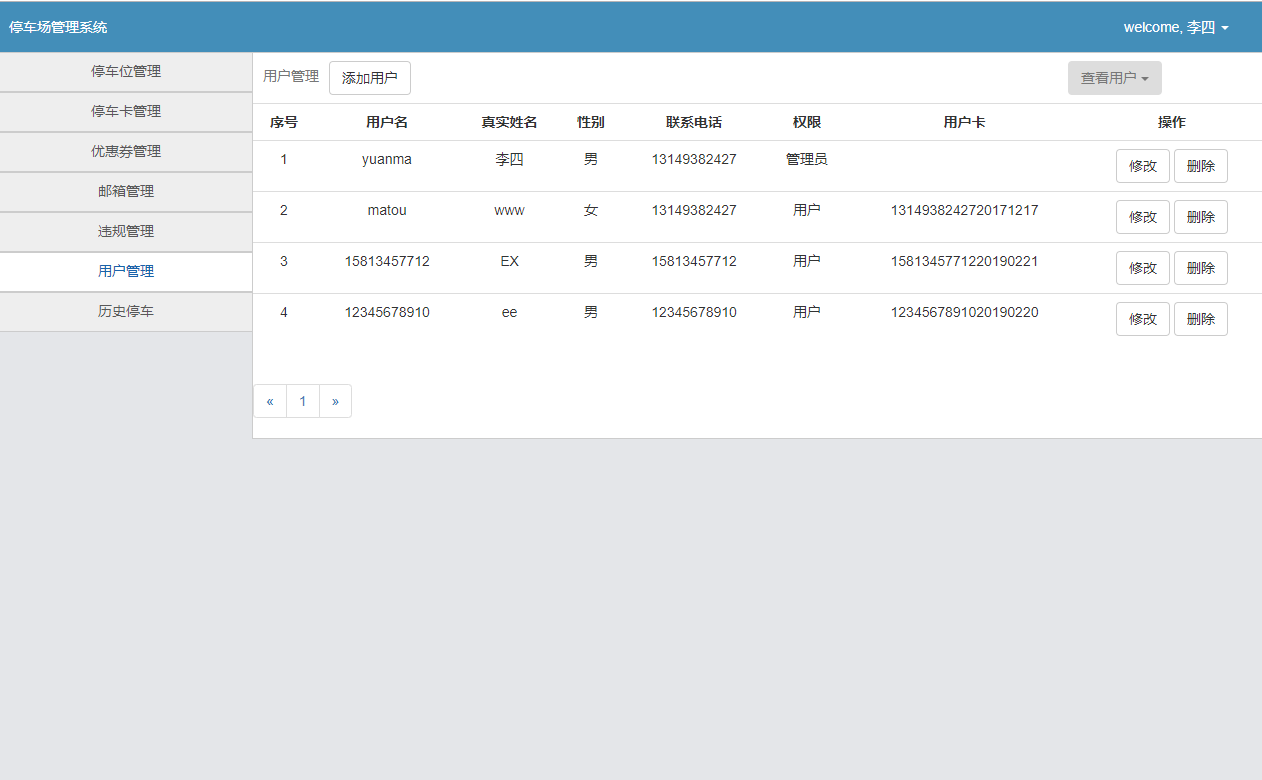1262x780 pixels.
Task: Open 历史停车 in the sidebar
Action: [126, 312]
